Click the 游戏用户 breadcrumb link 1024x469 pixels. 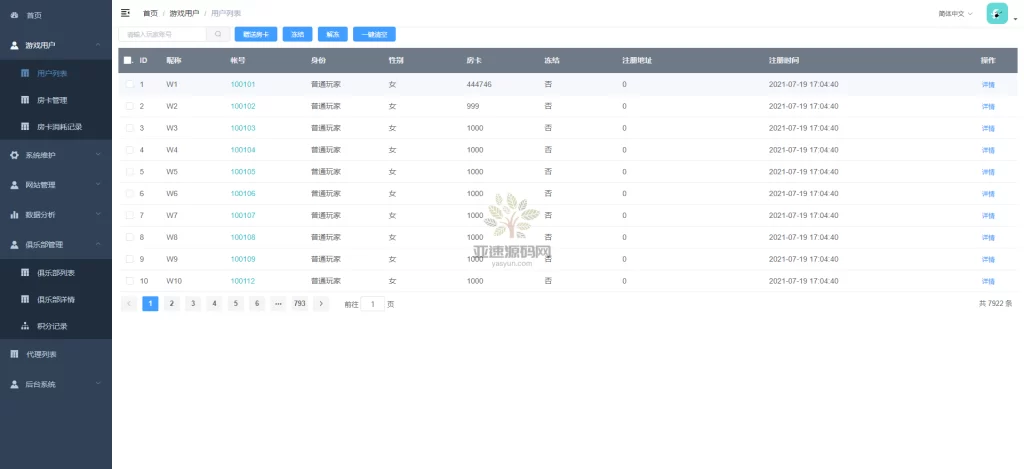tap(184, 13)
